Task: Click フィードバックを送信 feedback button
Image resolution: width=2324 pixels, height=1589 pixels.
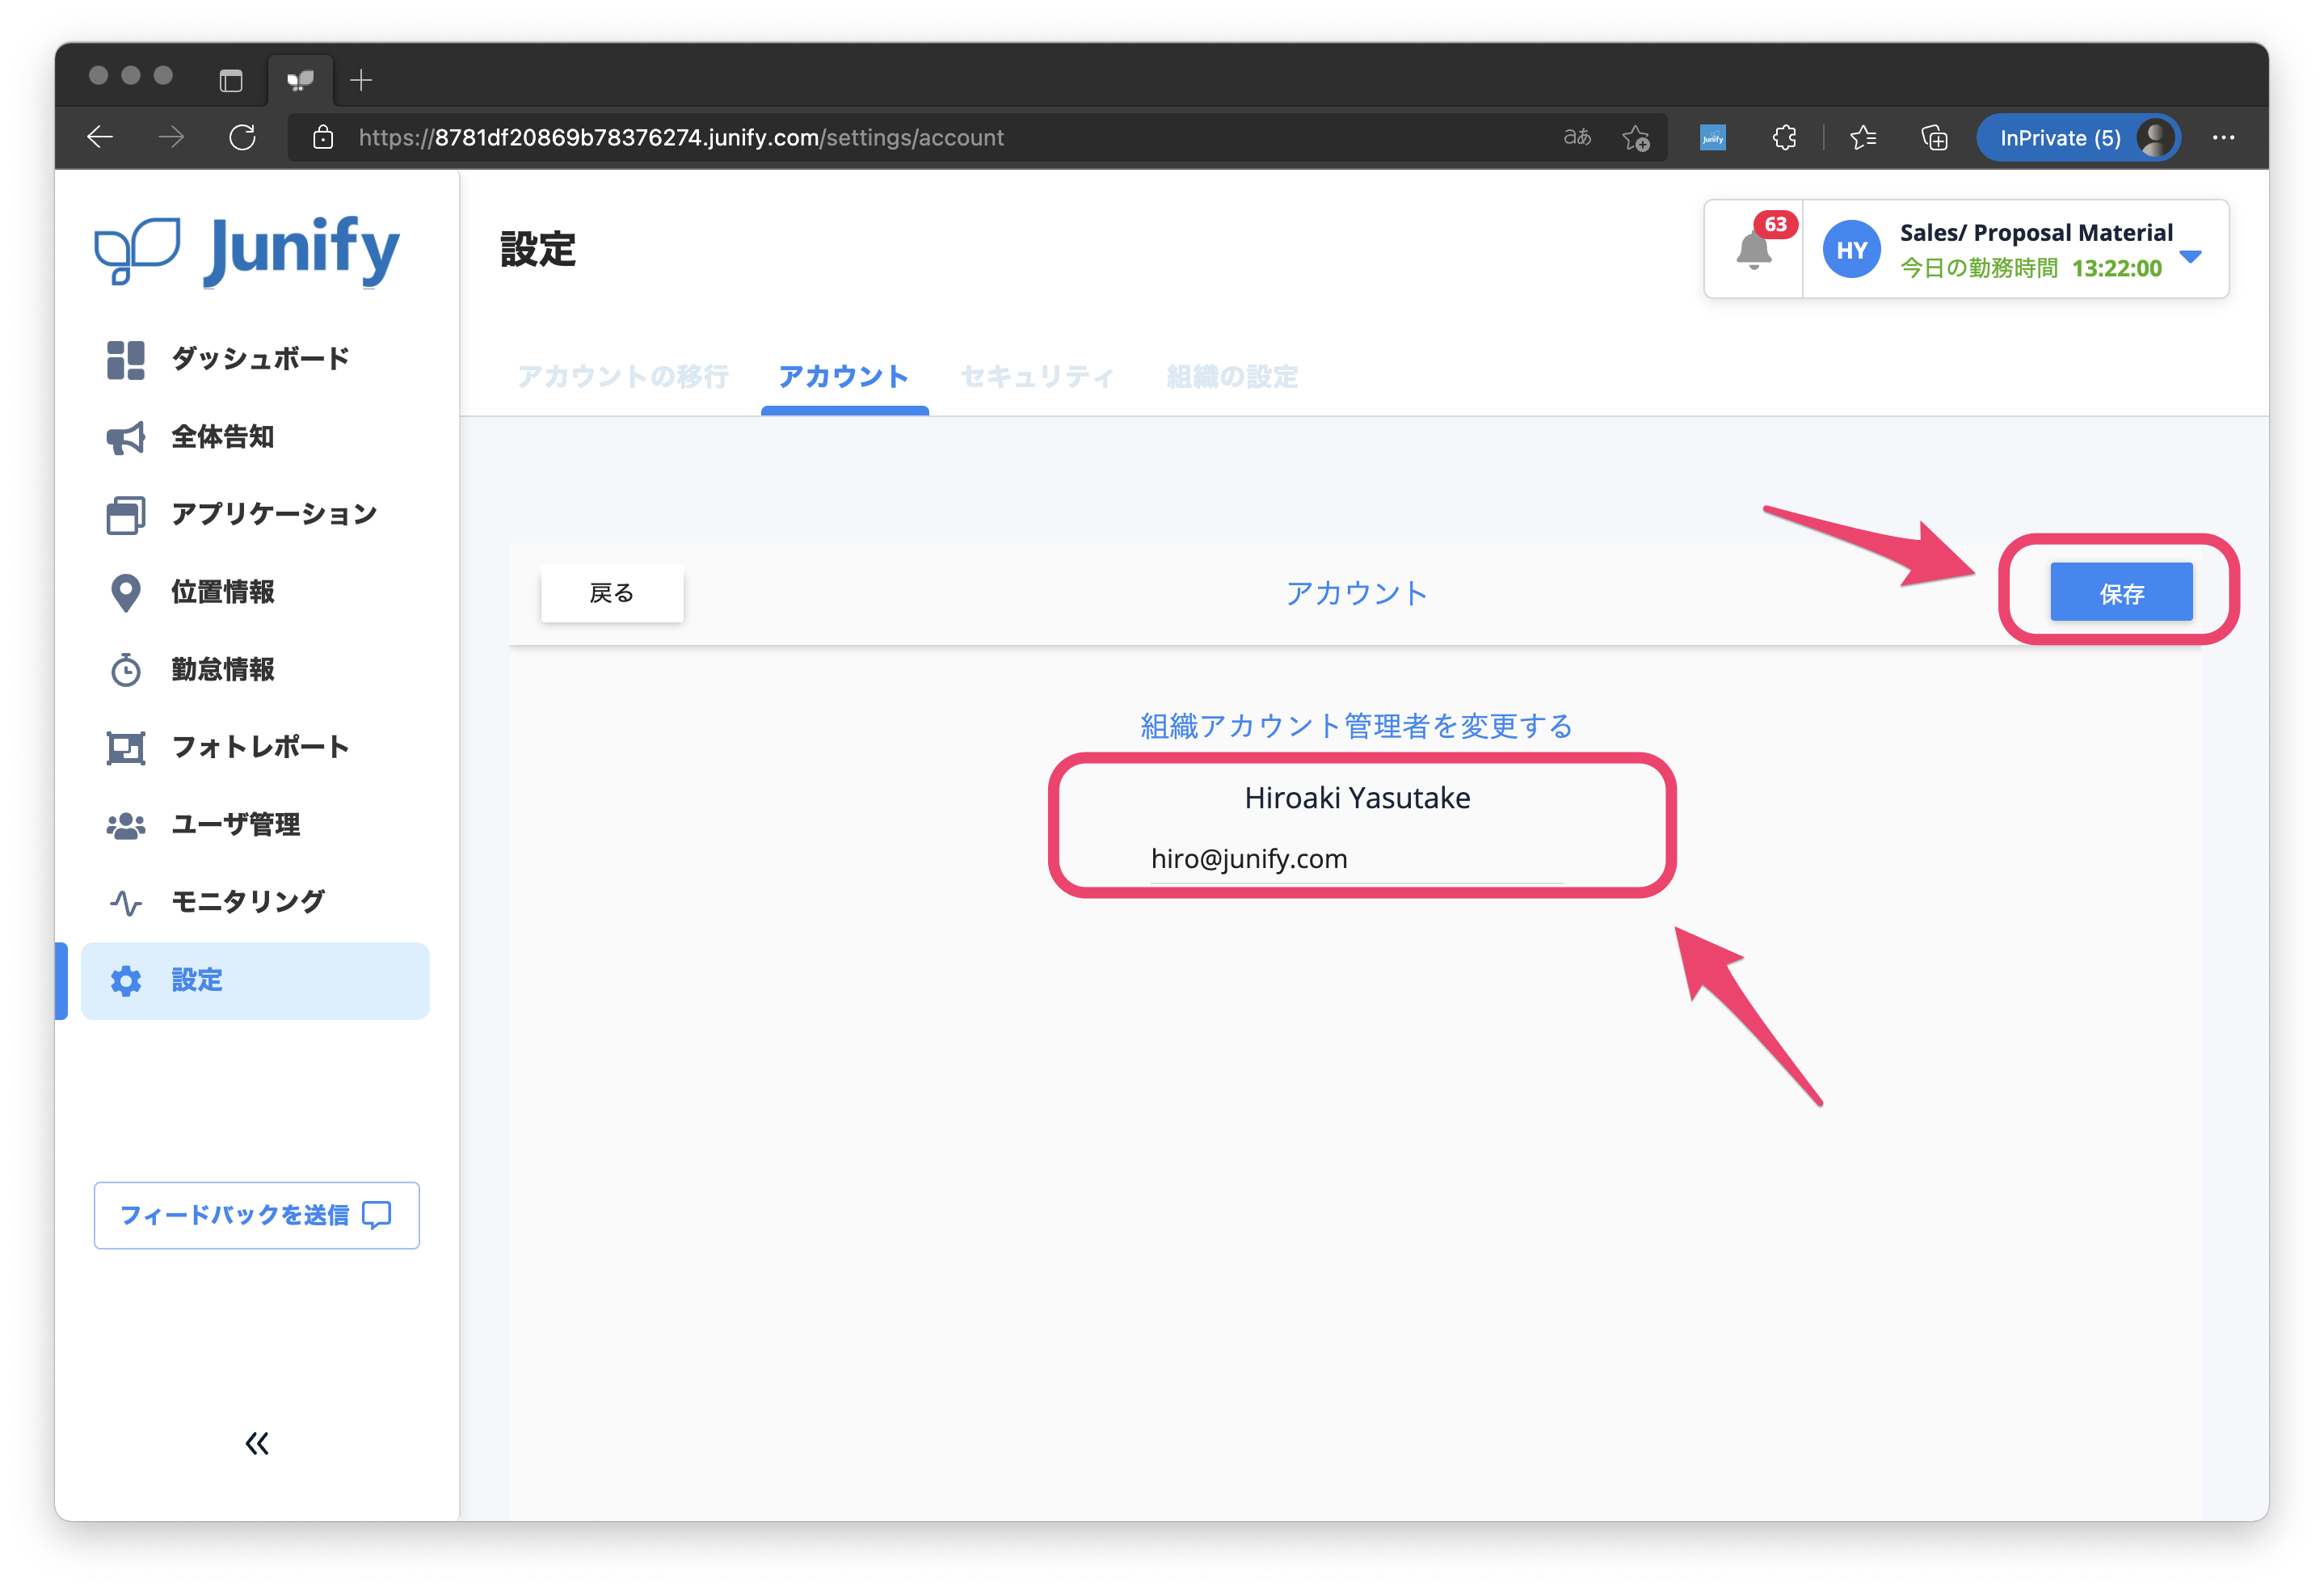Action: click(x=257, y=1215)
